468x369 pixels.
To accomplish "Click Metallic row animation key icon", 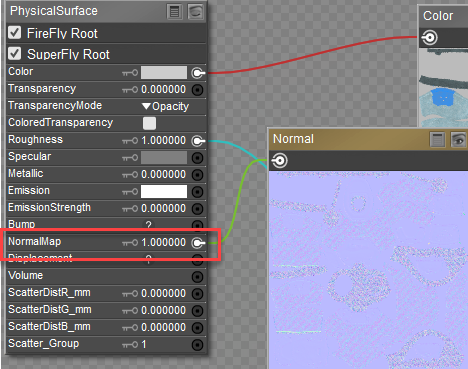I will pyautogui.click(x=130, y=175).
